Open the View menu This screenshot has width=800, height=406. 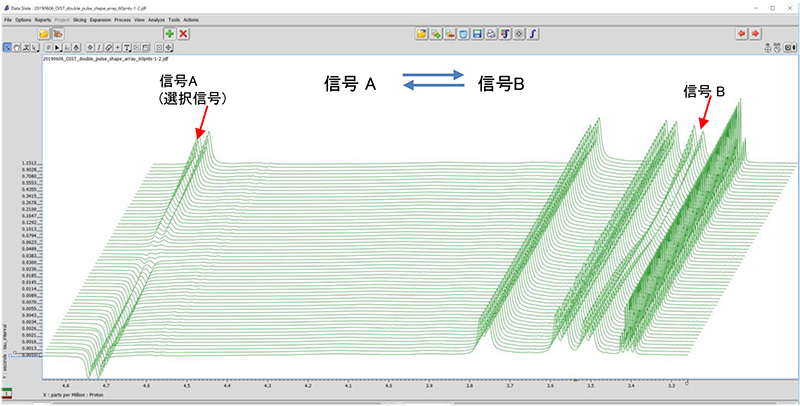pyautogui.click(x=139, y=20)
